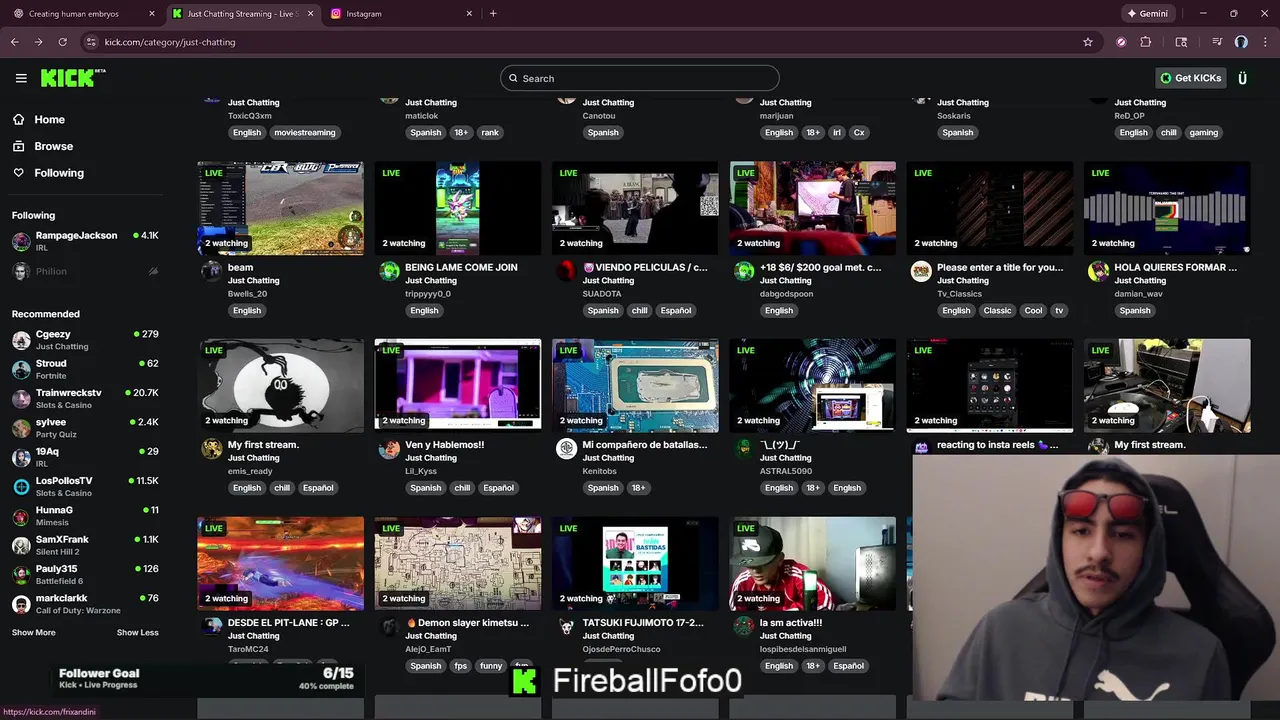Click ASTRAL5090 channel name
Image resolution: width=1280 pixels, height=720 pixels.
click(786, 471)
